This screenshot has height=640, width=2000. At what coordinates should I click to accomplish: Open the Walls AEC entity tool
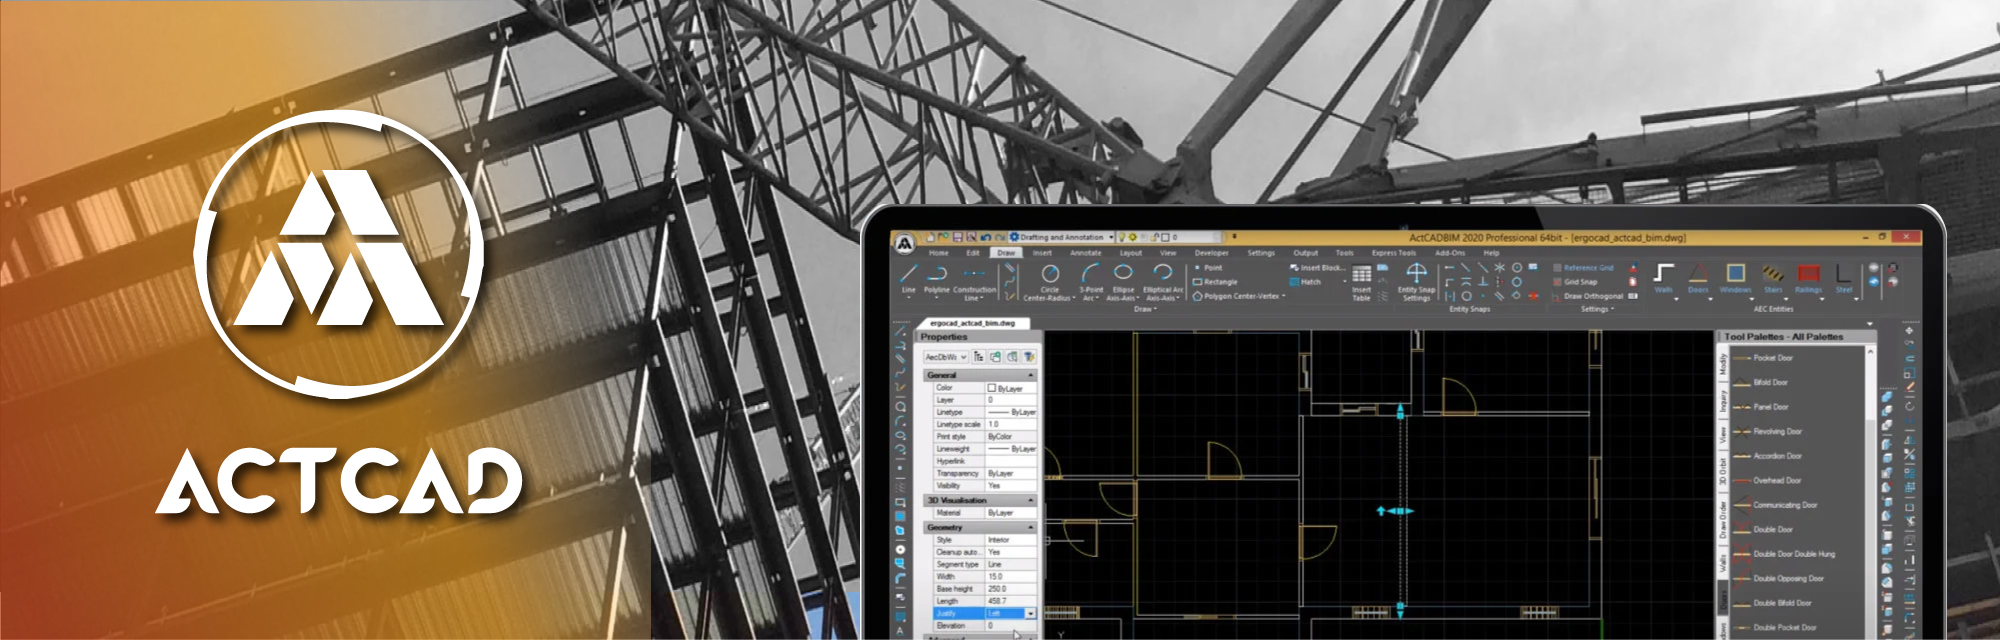[x=1663, y=276]
